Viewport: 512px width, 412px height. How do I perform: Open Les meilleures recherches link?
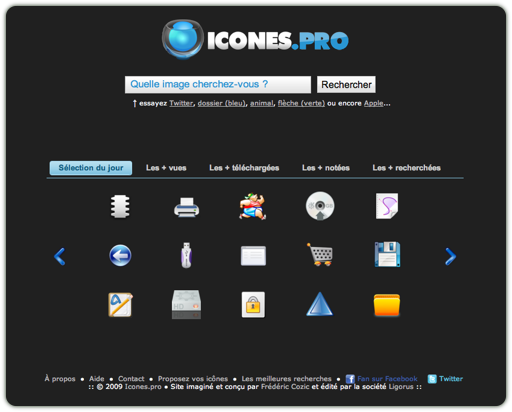(x=286, y=379)
